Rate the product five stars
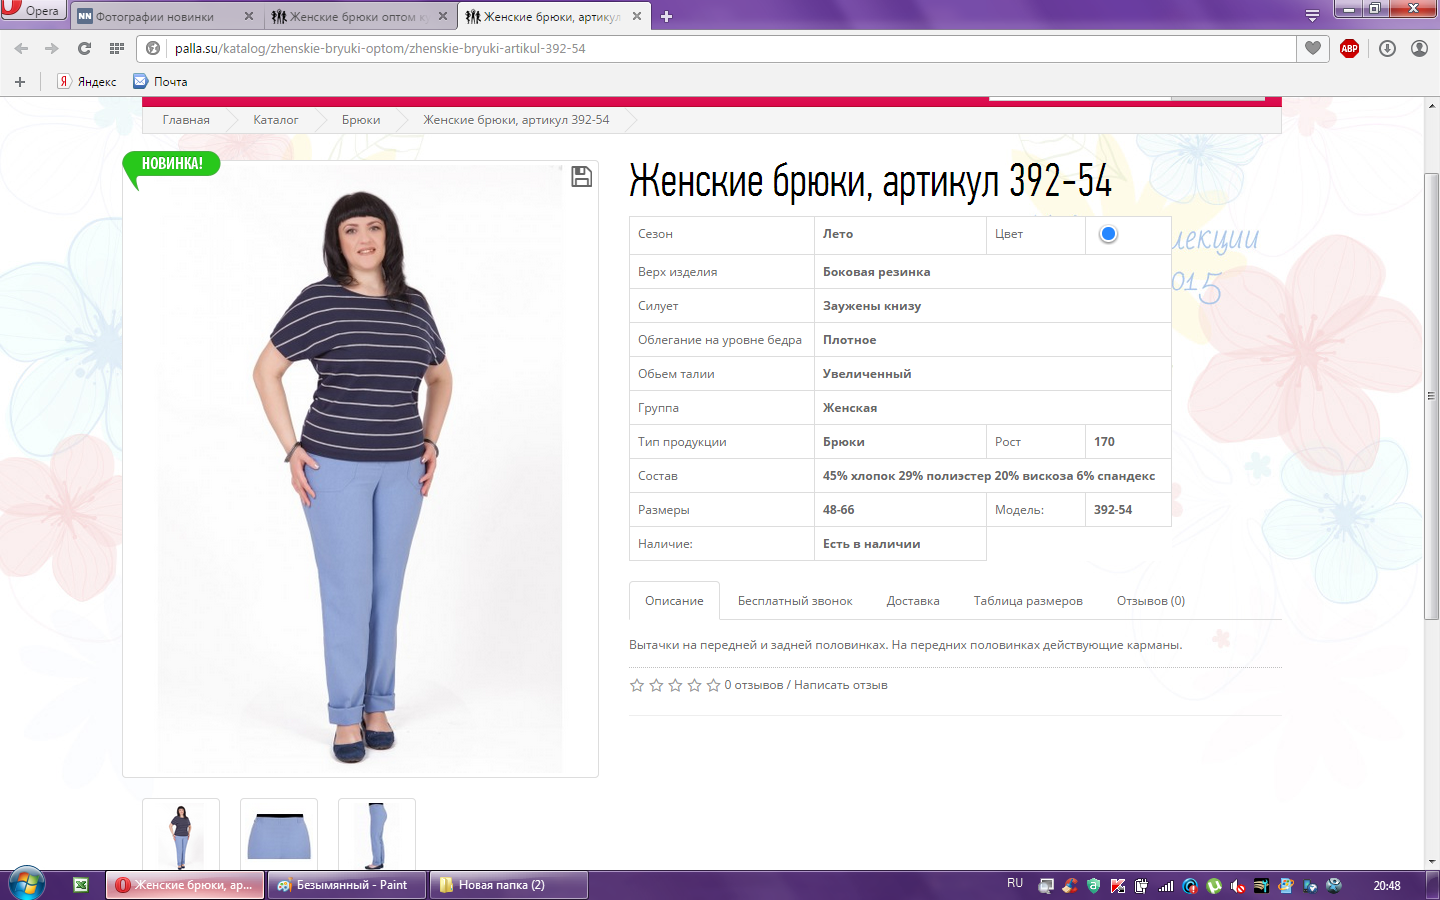Image resolution: width=1440 pixels, height=900 pixels. 713,685
